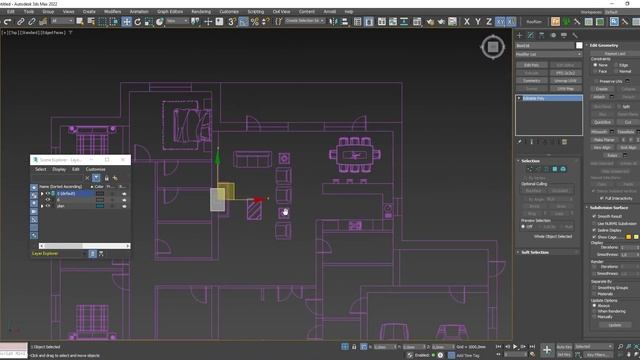This screenshot has height=360, width=640.
Task: Toggle visibility of 0 (default) layer
Action: click(x=48, y=193)
